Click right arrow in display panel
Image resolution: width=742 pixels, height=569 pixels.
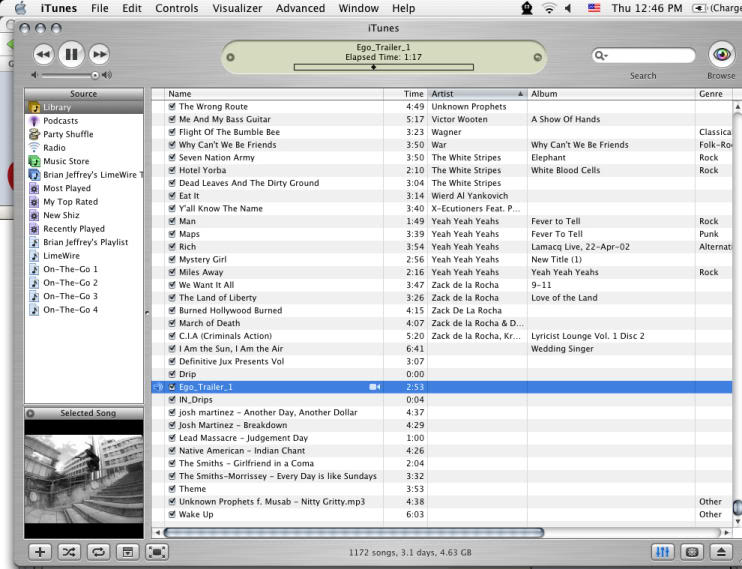click(x=537, y=57)
